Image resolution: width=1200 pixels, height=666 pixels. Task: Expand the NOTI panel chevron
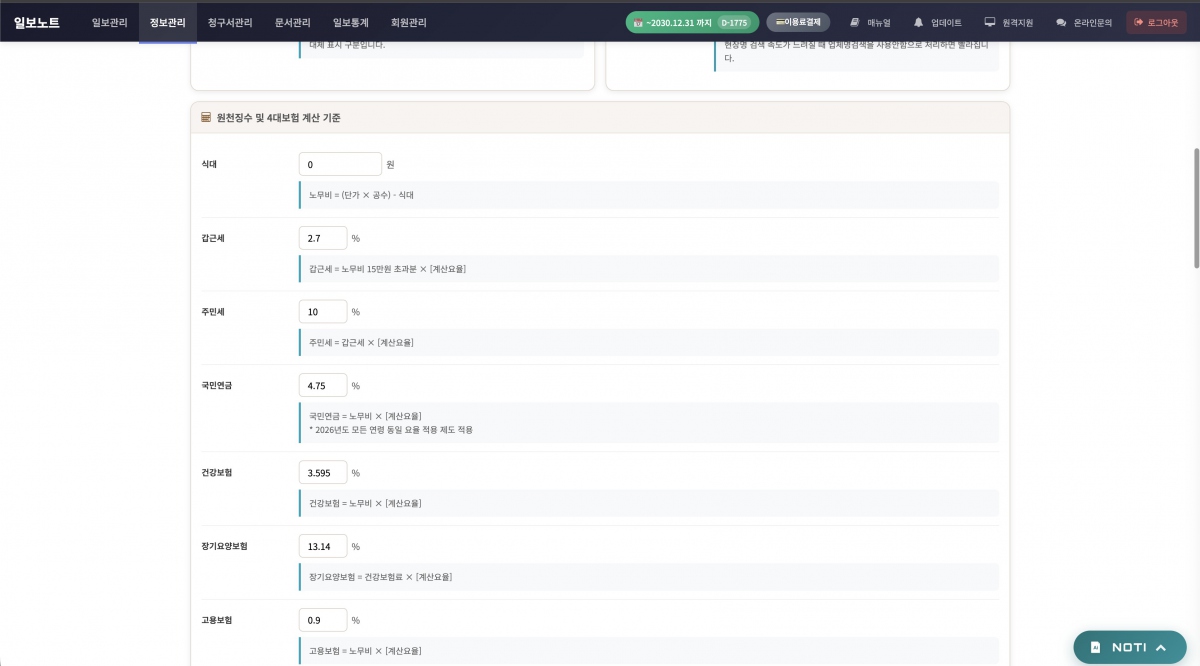(x=1161, y=647)
